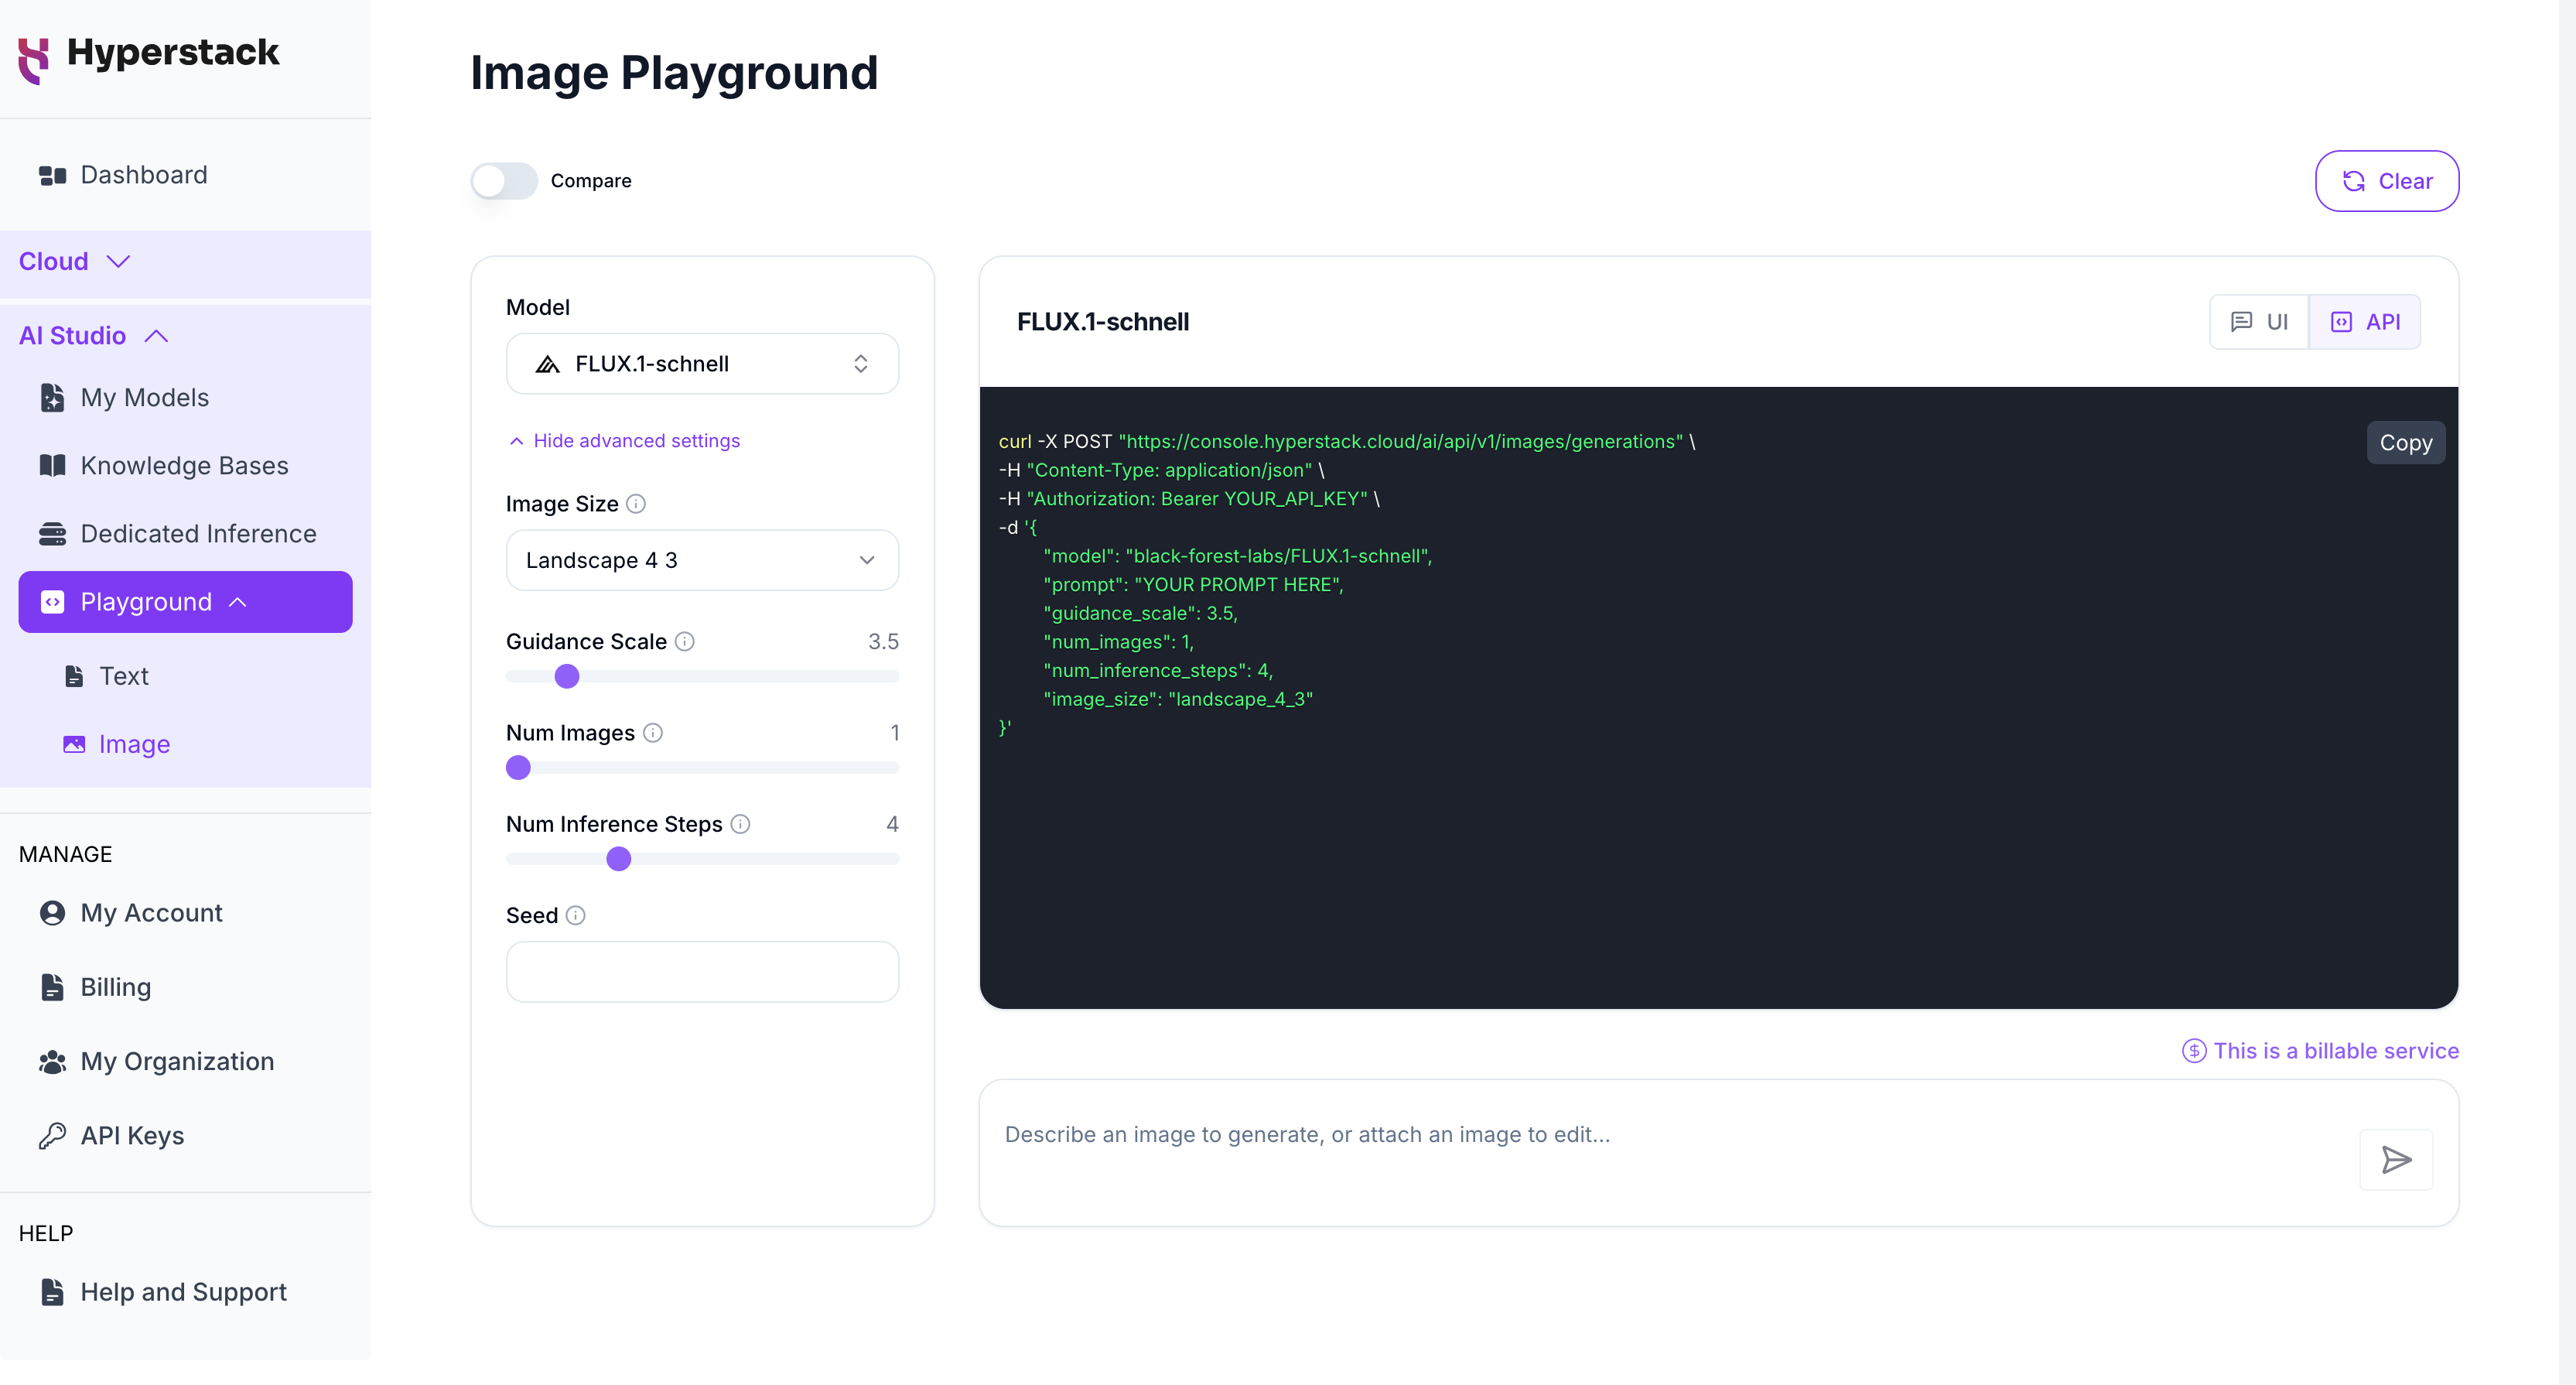This screenshot has width=2576, height=1385.
Task: Click the Text document icon
Action: (x=74, y=677)
